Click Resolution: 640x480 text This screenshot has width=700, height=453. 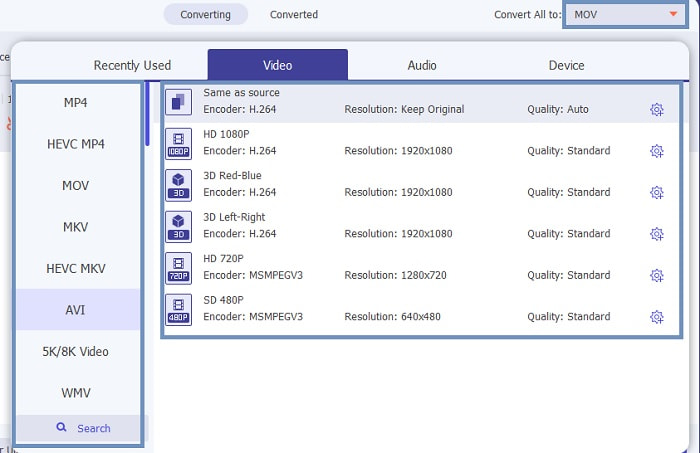pyautogui.click(x=392, y=317)
